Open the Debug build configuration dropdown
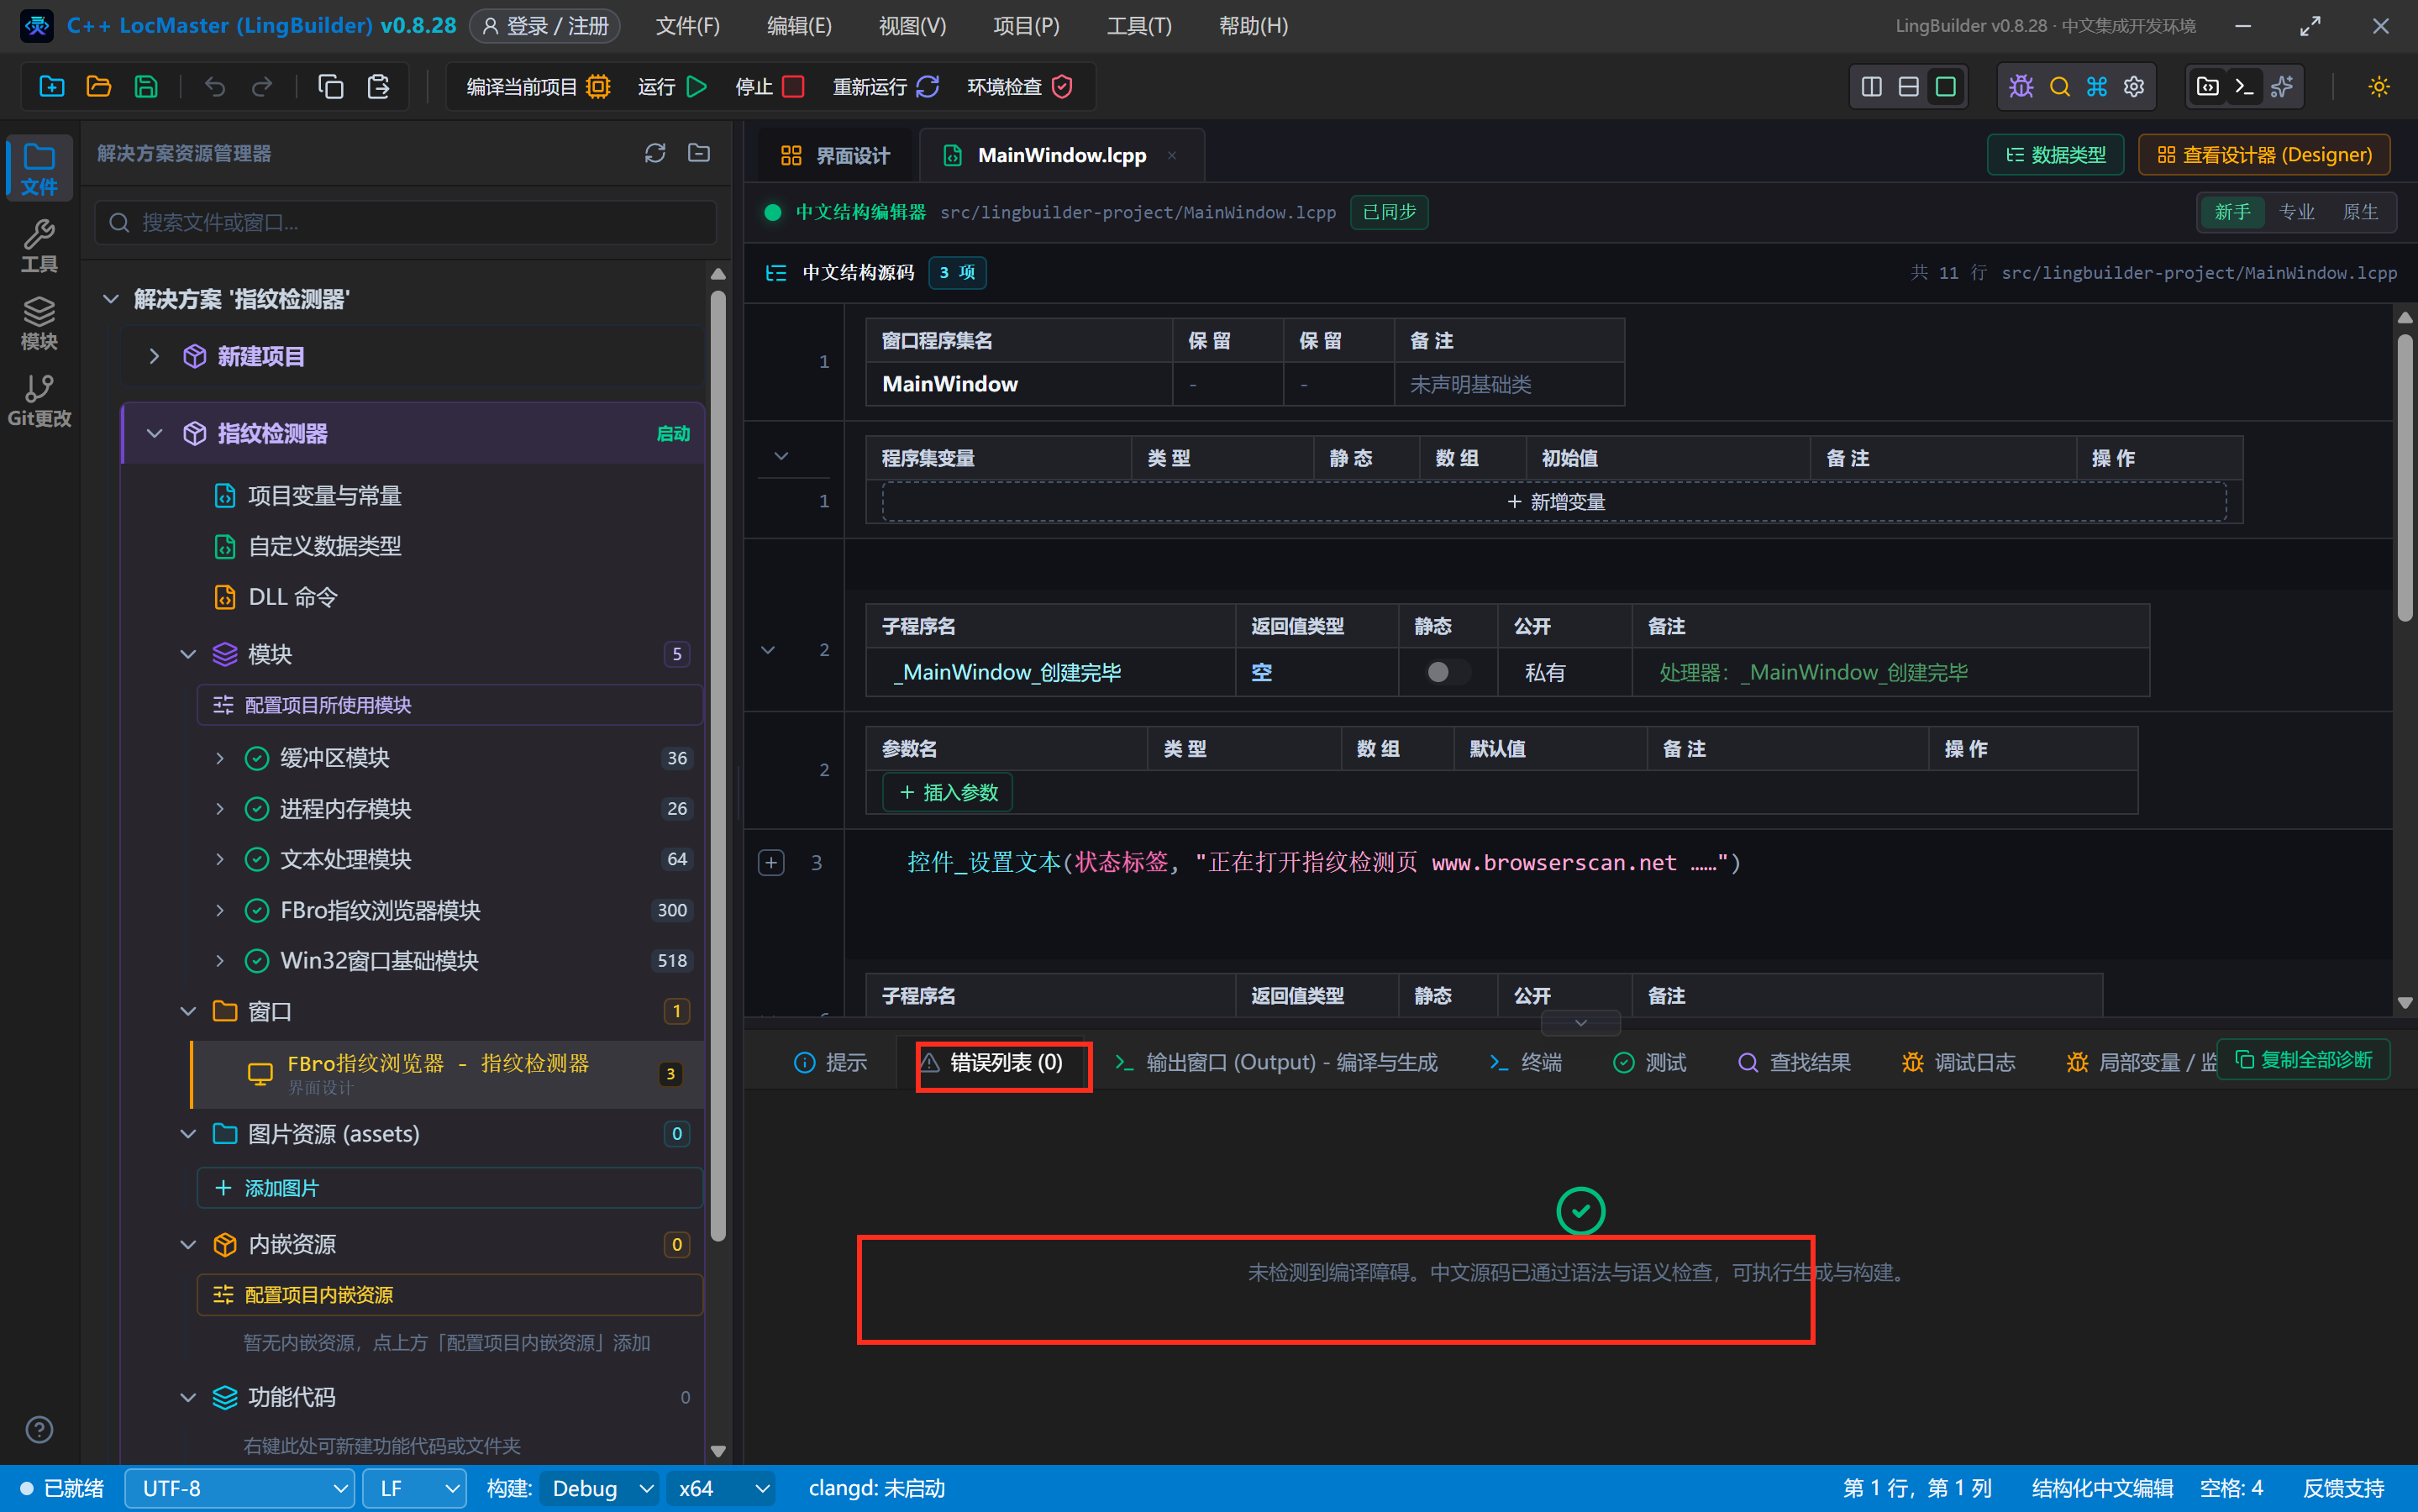 [600, 1489]
